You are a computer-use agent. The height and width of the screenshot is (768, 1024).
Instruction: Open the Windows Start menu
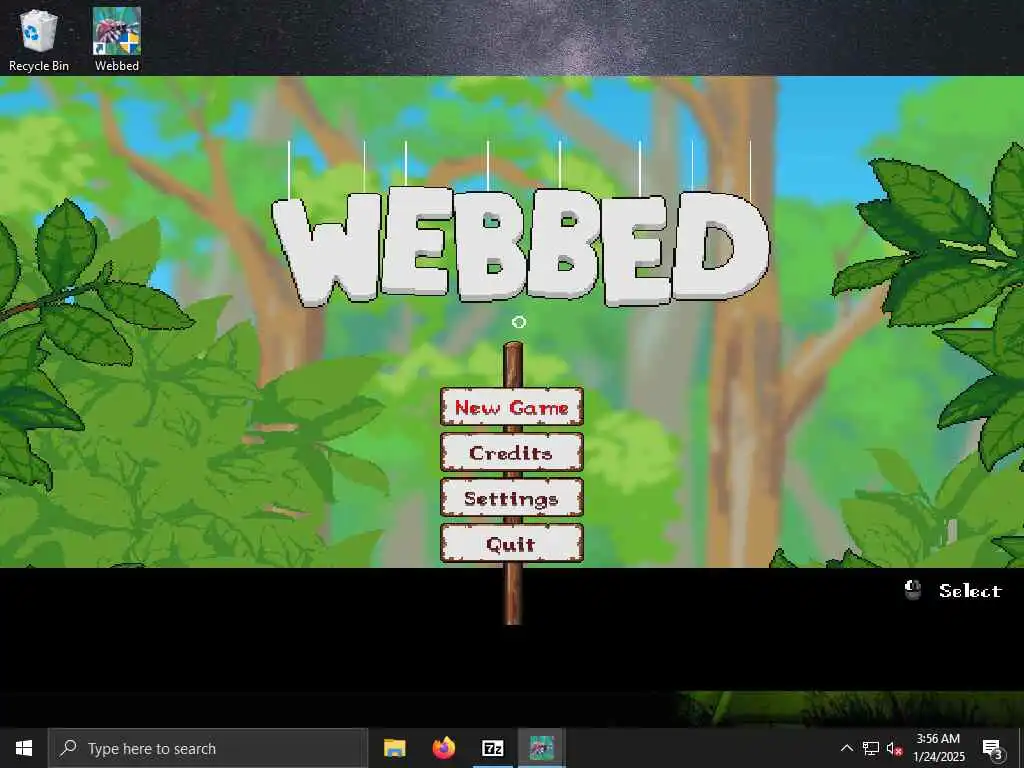(24, 748)
